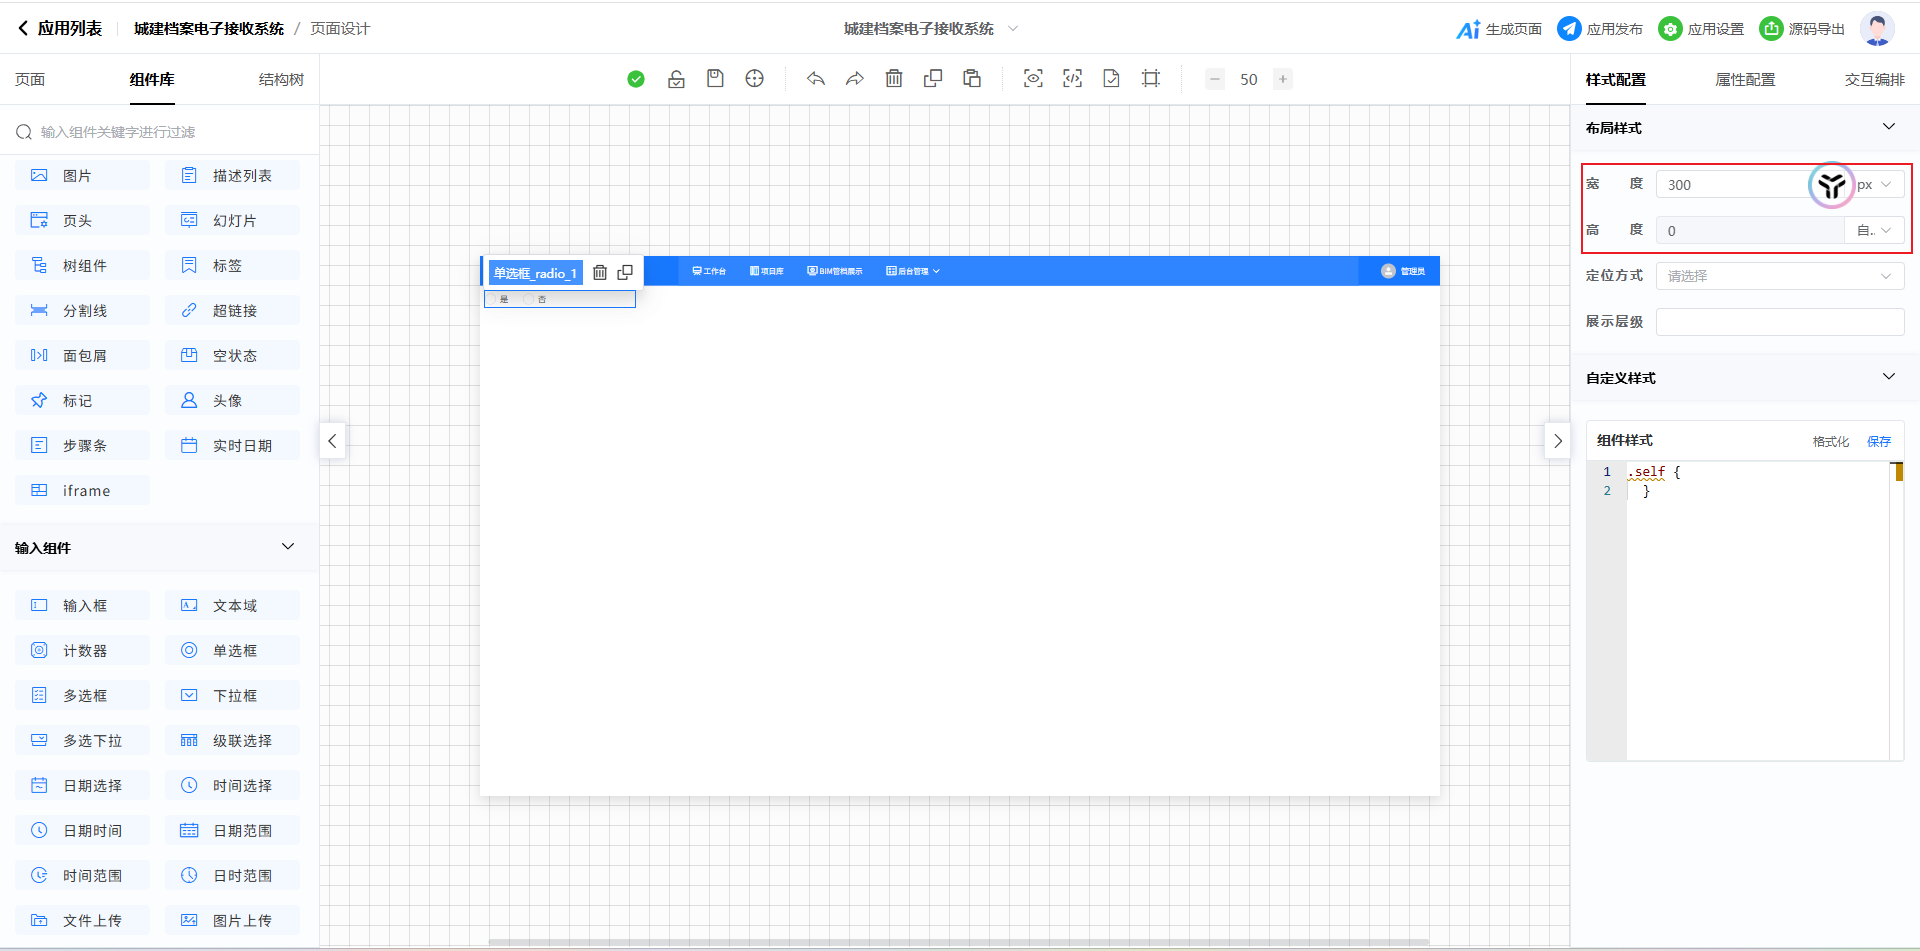Open the code view icon in toolbar

[x=1072, y=78]
